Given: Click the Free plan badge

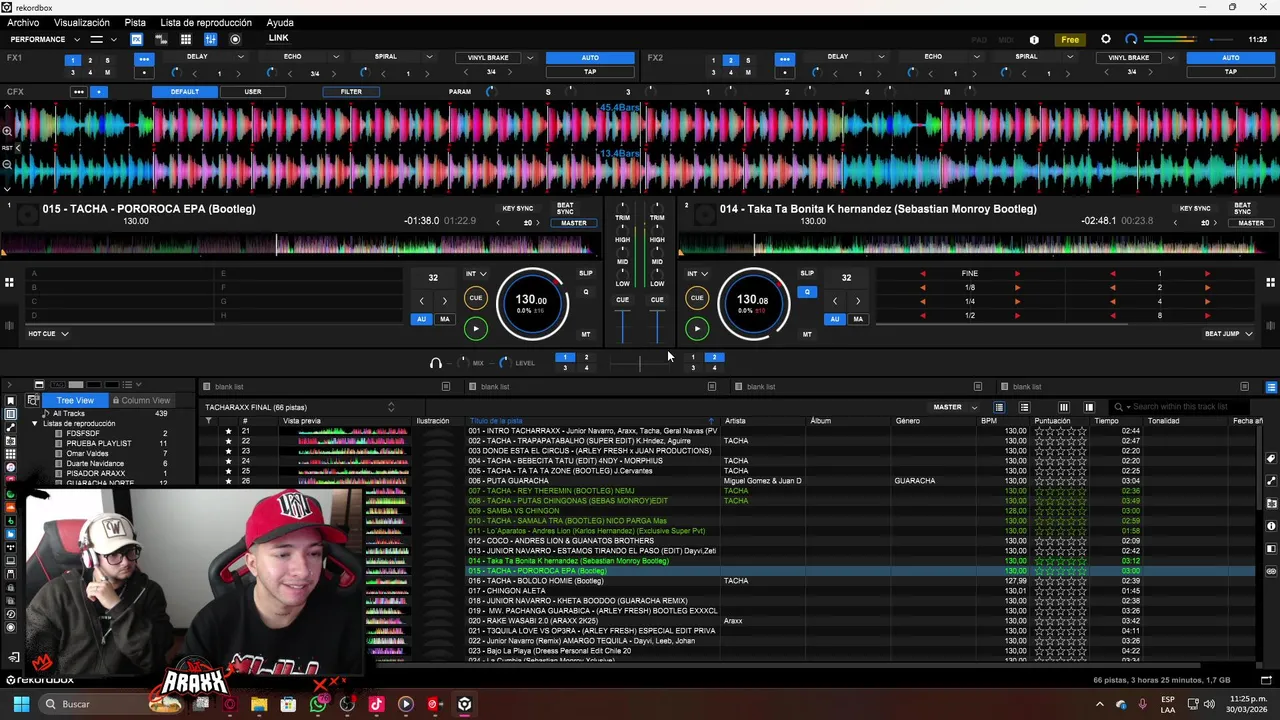Looking at the screenshot, I should point(1070,40).
